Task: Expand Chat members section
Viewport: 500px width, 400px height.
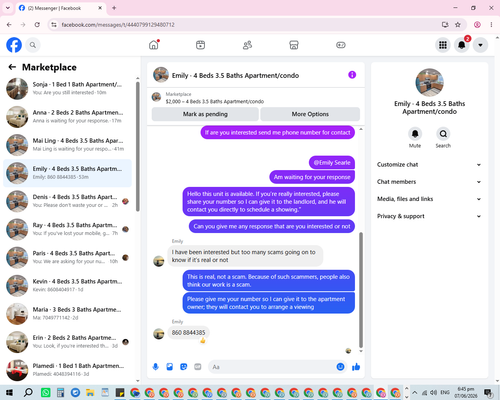Action: 429,182
